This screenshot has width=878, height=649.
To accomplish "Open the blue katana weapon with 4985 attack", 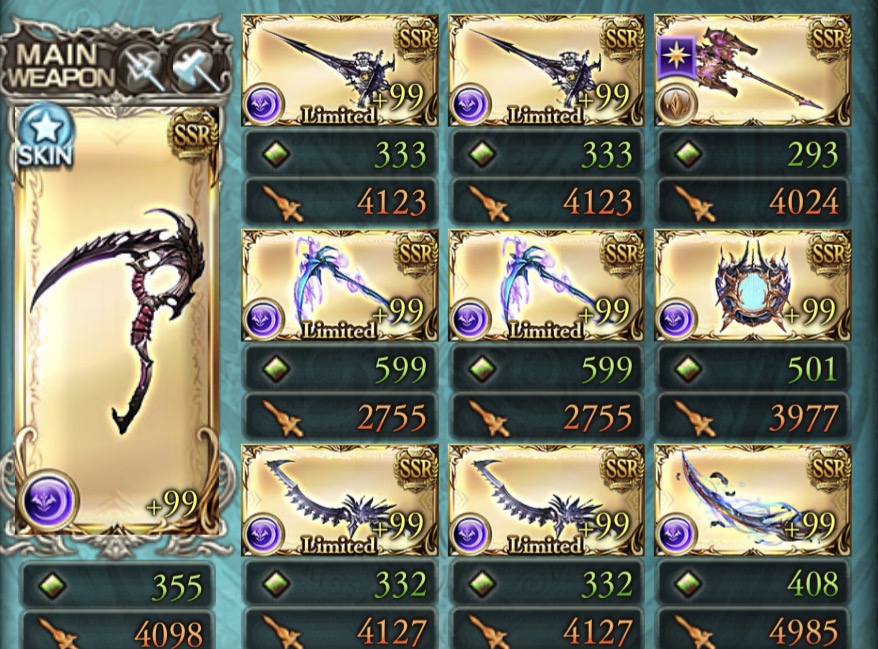I will click(x=753, y=500).
